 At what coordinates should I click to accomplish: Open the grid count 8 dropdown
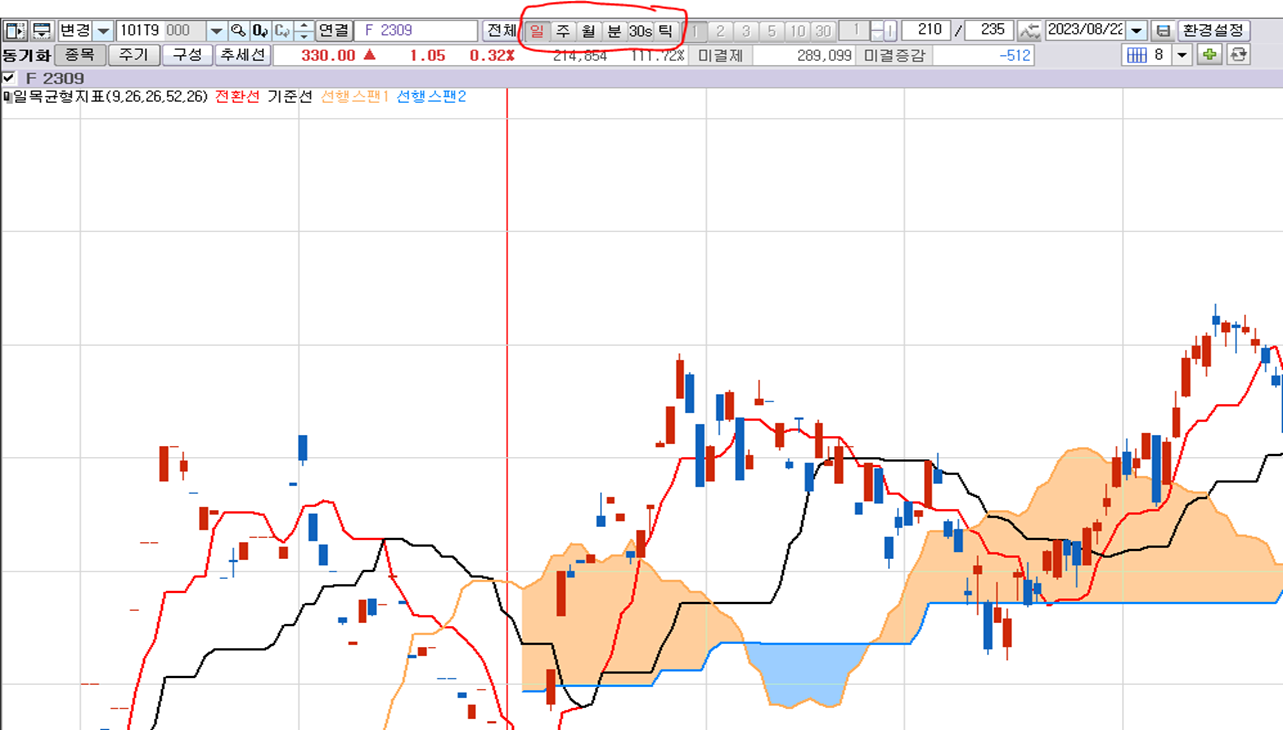point(1181,55)
